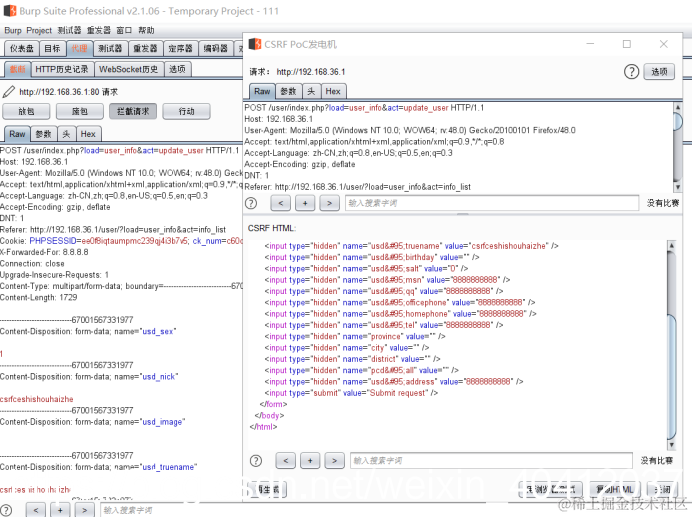The height and width of the screenshot is (517, 693).
Task: Open the Project menu
Action: click(39, 30)
